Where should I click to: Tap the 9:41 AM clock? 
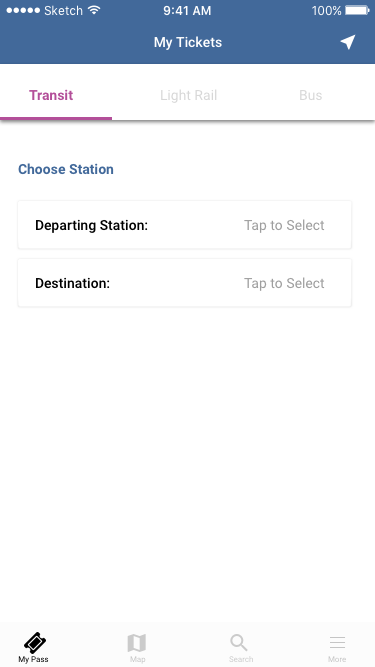point(187,11)
